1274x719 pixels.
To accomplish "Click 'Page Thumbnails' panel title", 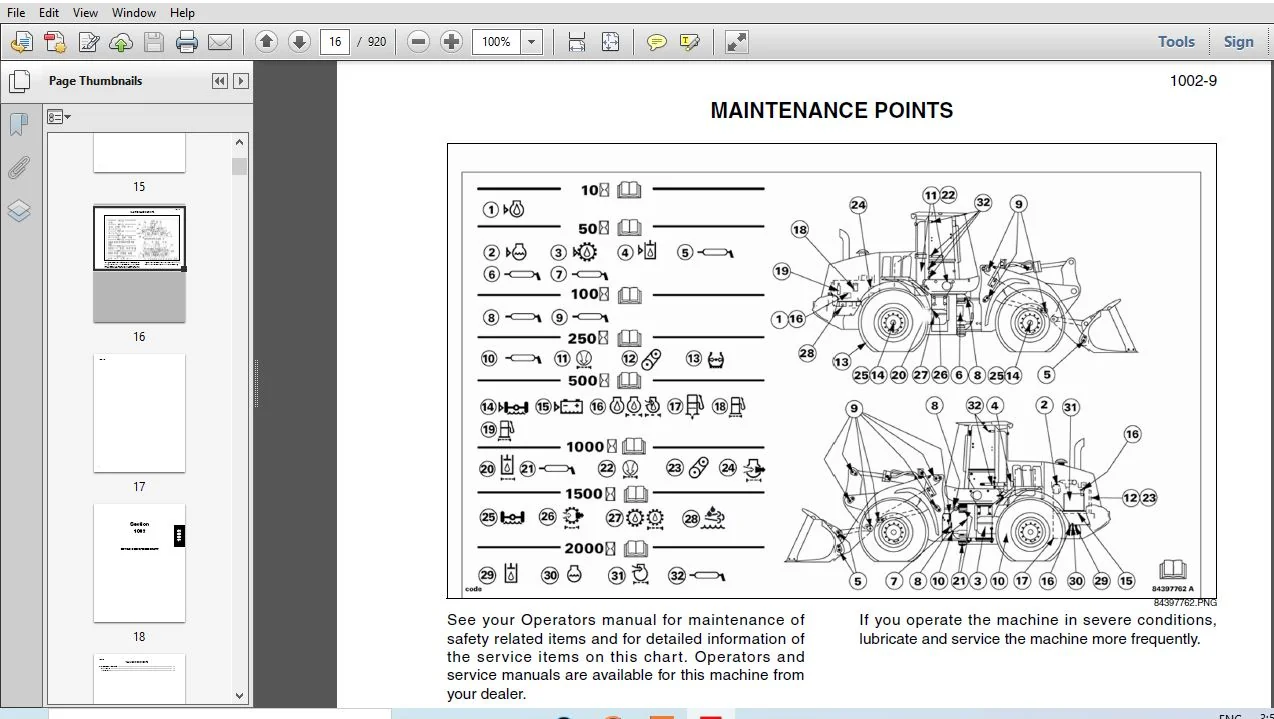I will tap(95, 81).
